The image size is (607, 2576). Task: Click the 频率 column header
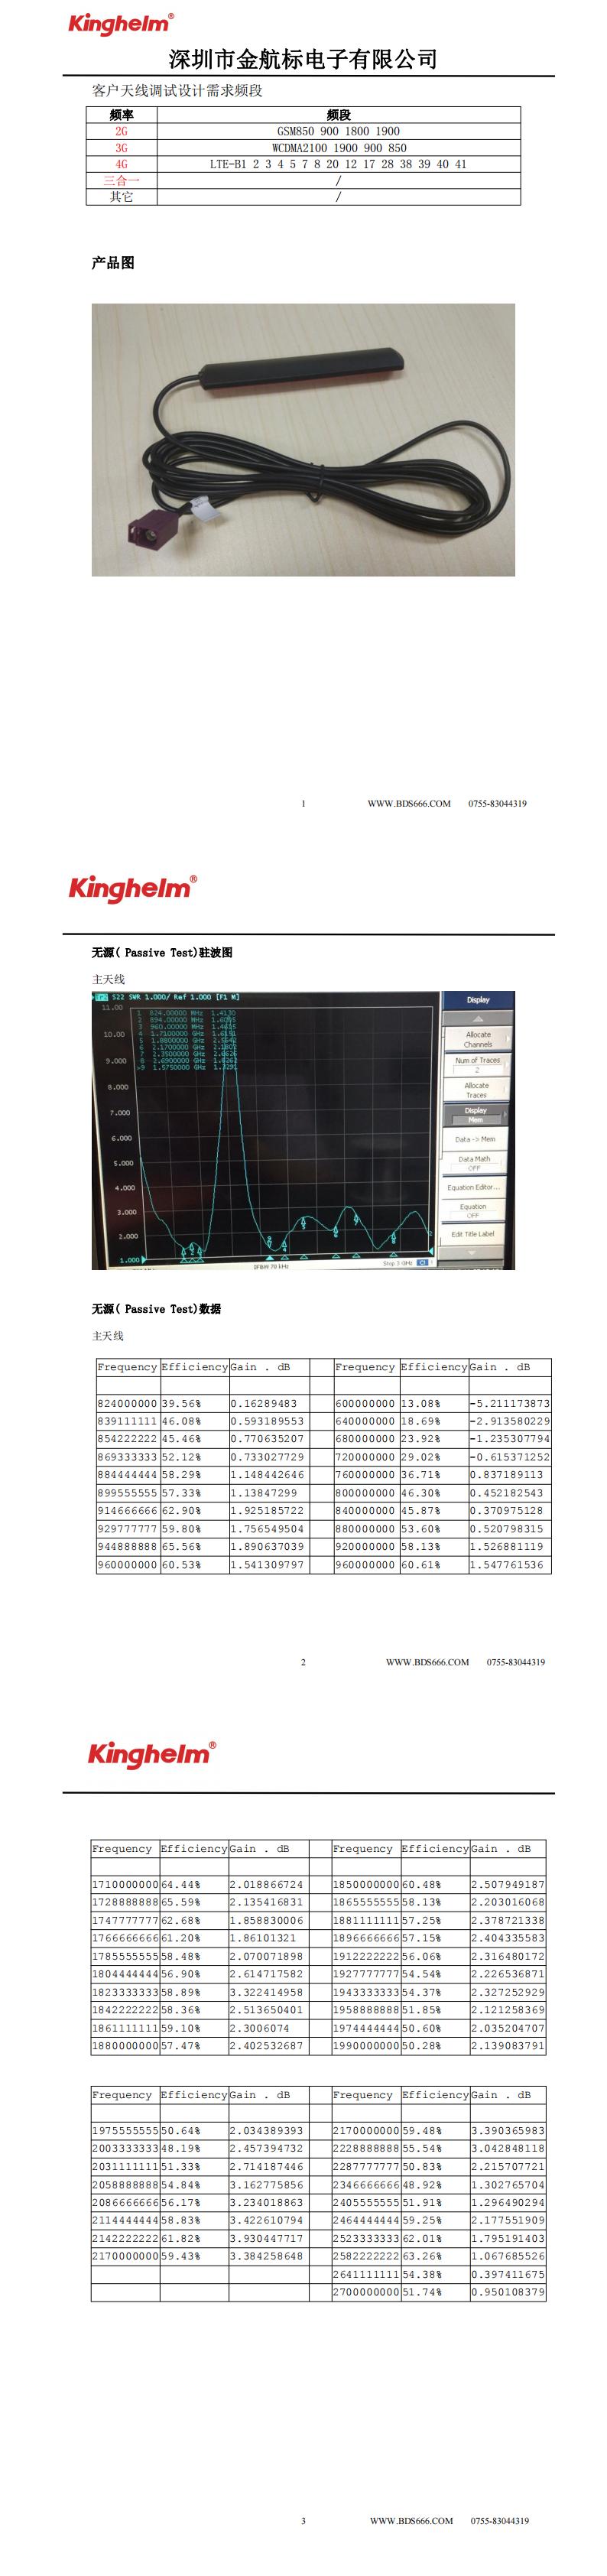121,115
